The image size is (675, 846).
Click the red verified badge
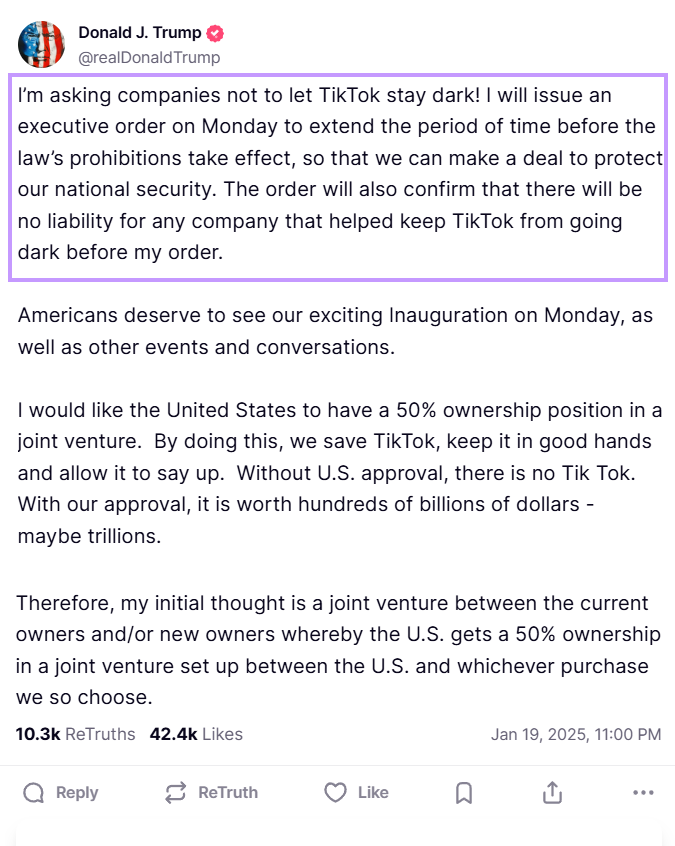click(215, 33)
